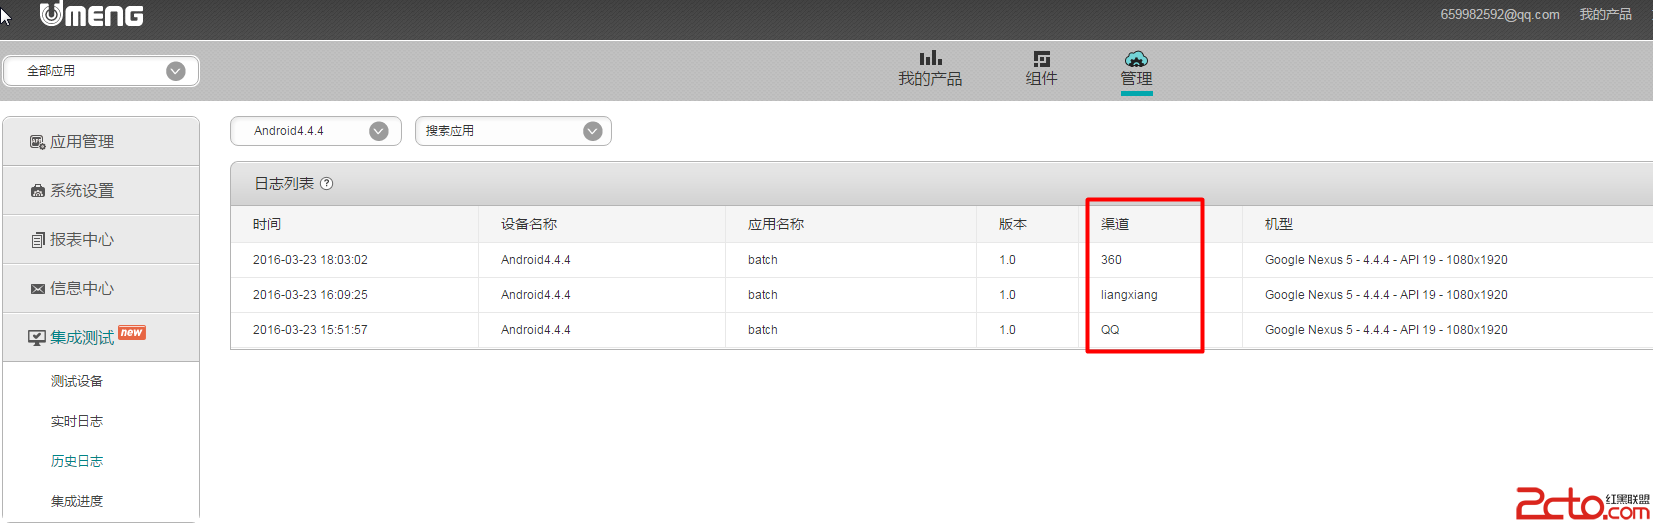Click 我的产品 link in top header
Screen dimensions: 1653x530
click(x=1606, y=14)
